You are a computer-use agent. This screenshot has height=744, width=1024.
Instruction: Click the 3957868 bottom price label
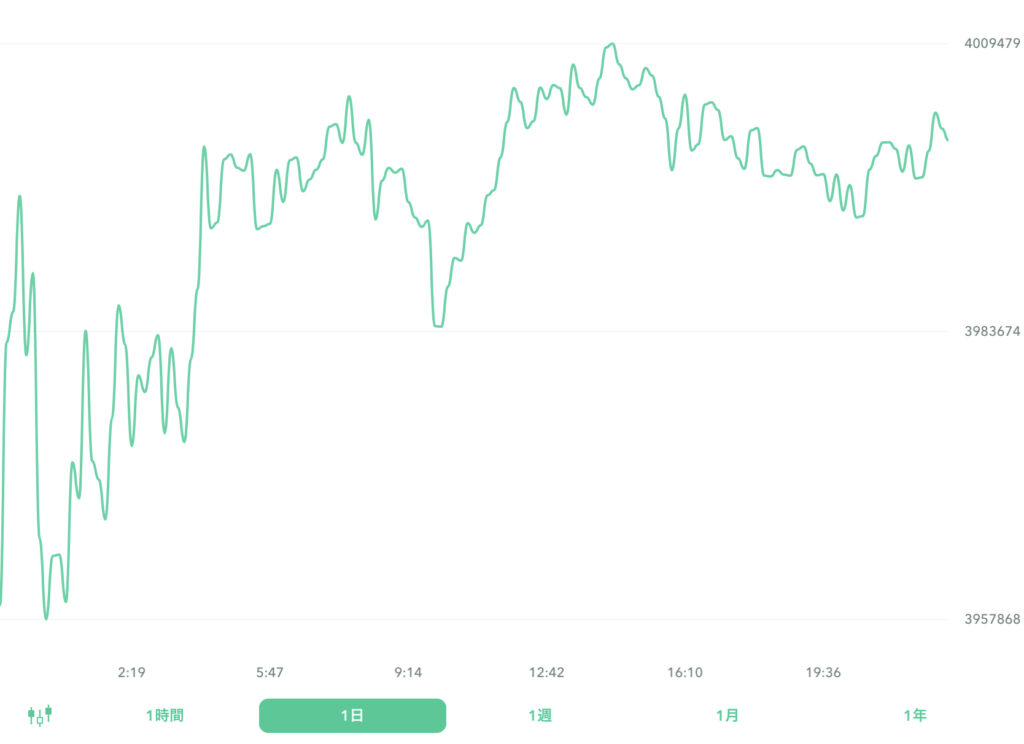991,619
